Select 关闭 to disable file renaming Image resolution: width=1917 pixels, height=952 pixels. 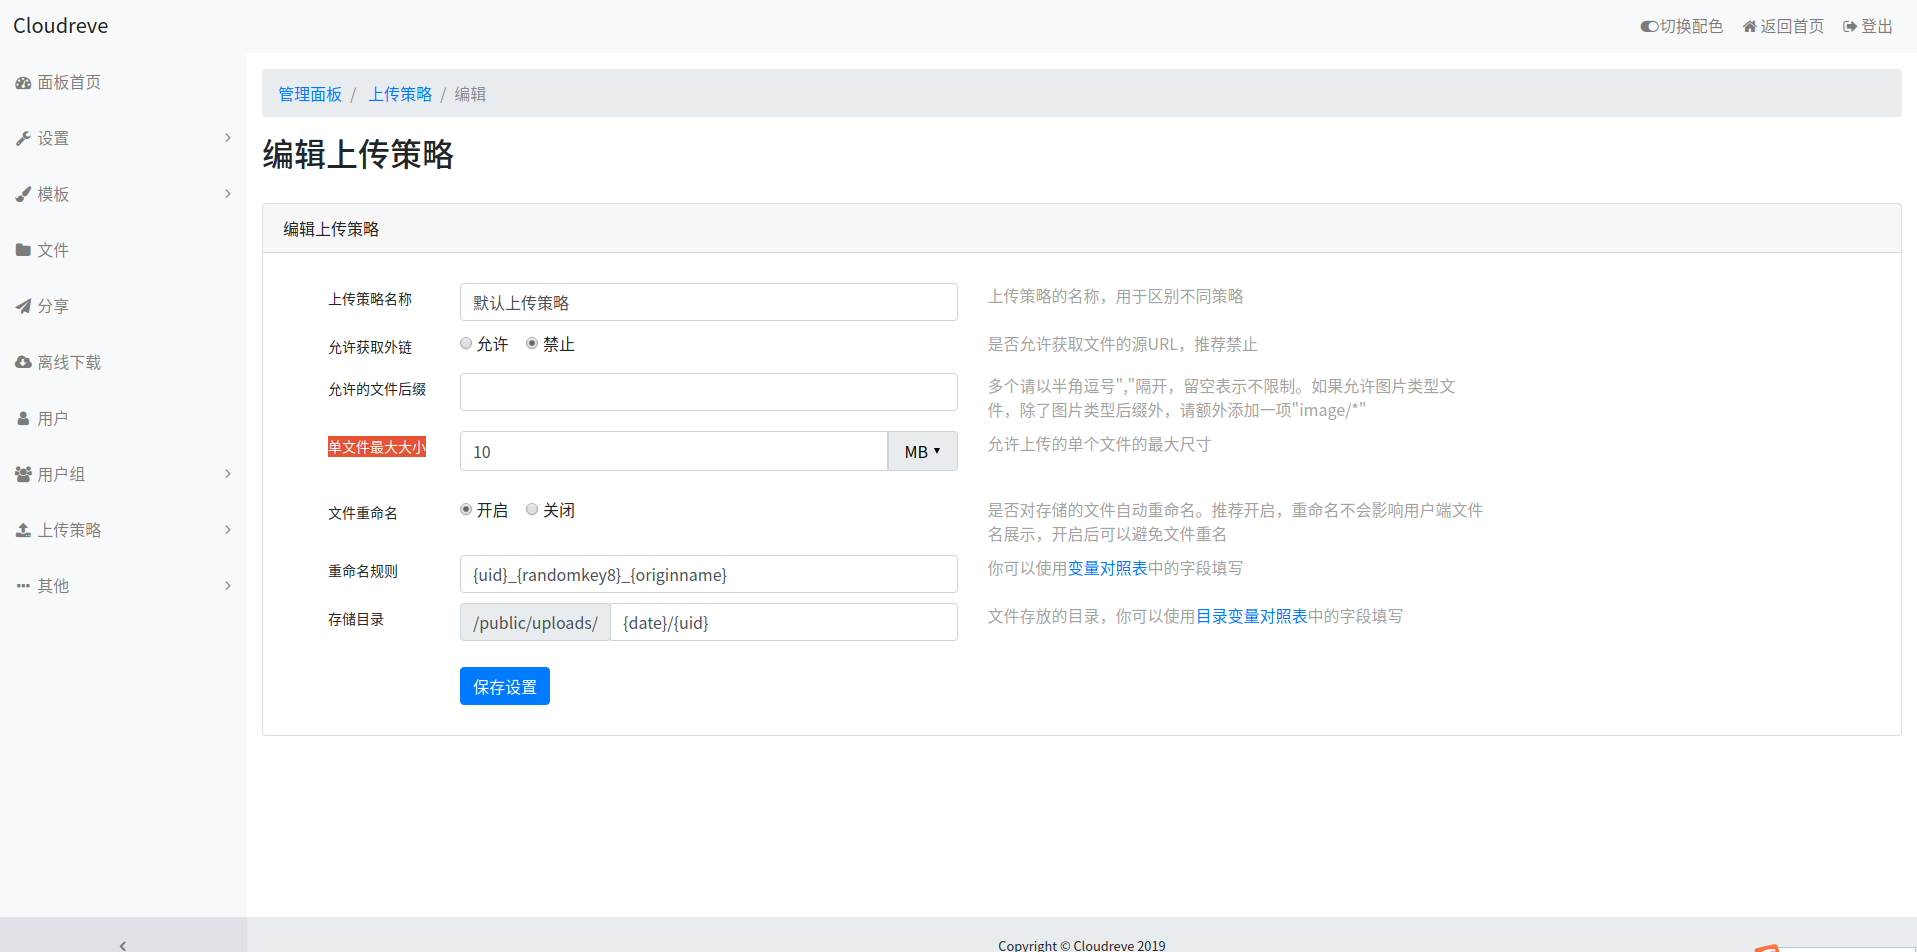coord(532,509)
